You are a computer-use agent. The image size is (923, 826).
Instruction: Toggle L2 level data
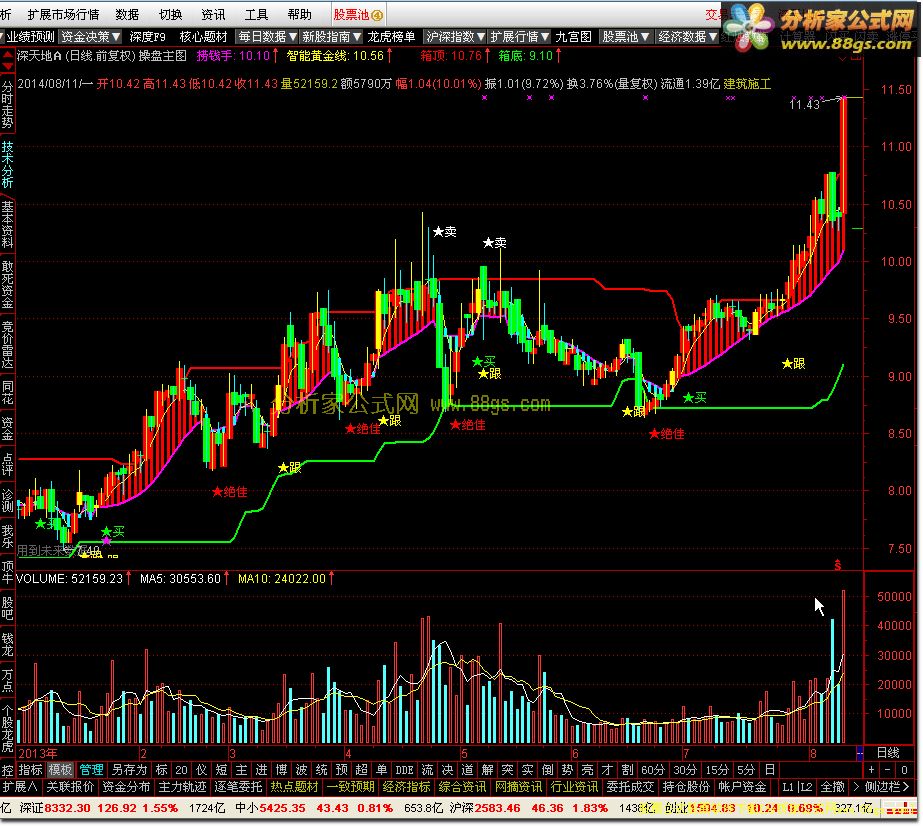[x=806, y=787]
